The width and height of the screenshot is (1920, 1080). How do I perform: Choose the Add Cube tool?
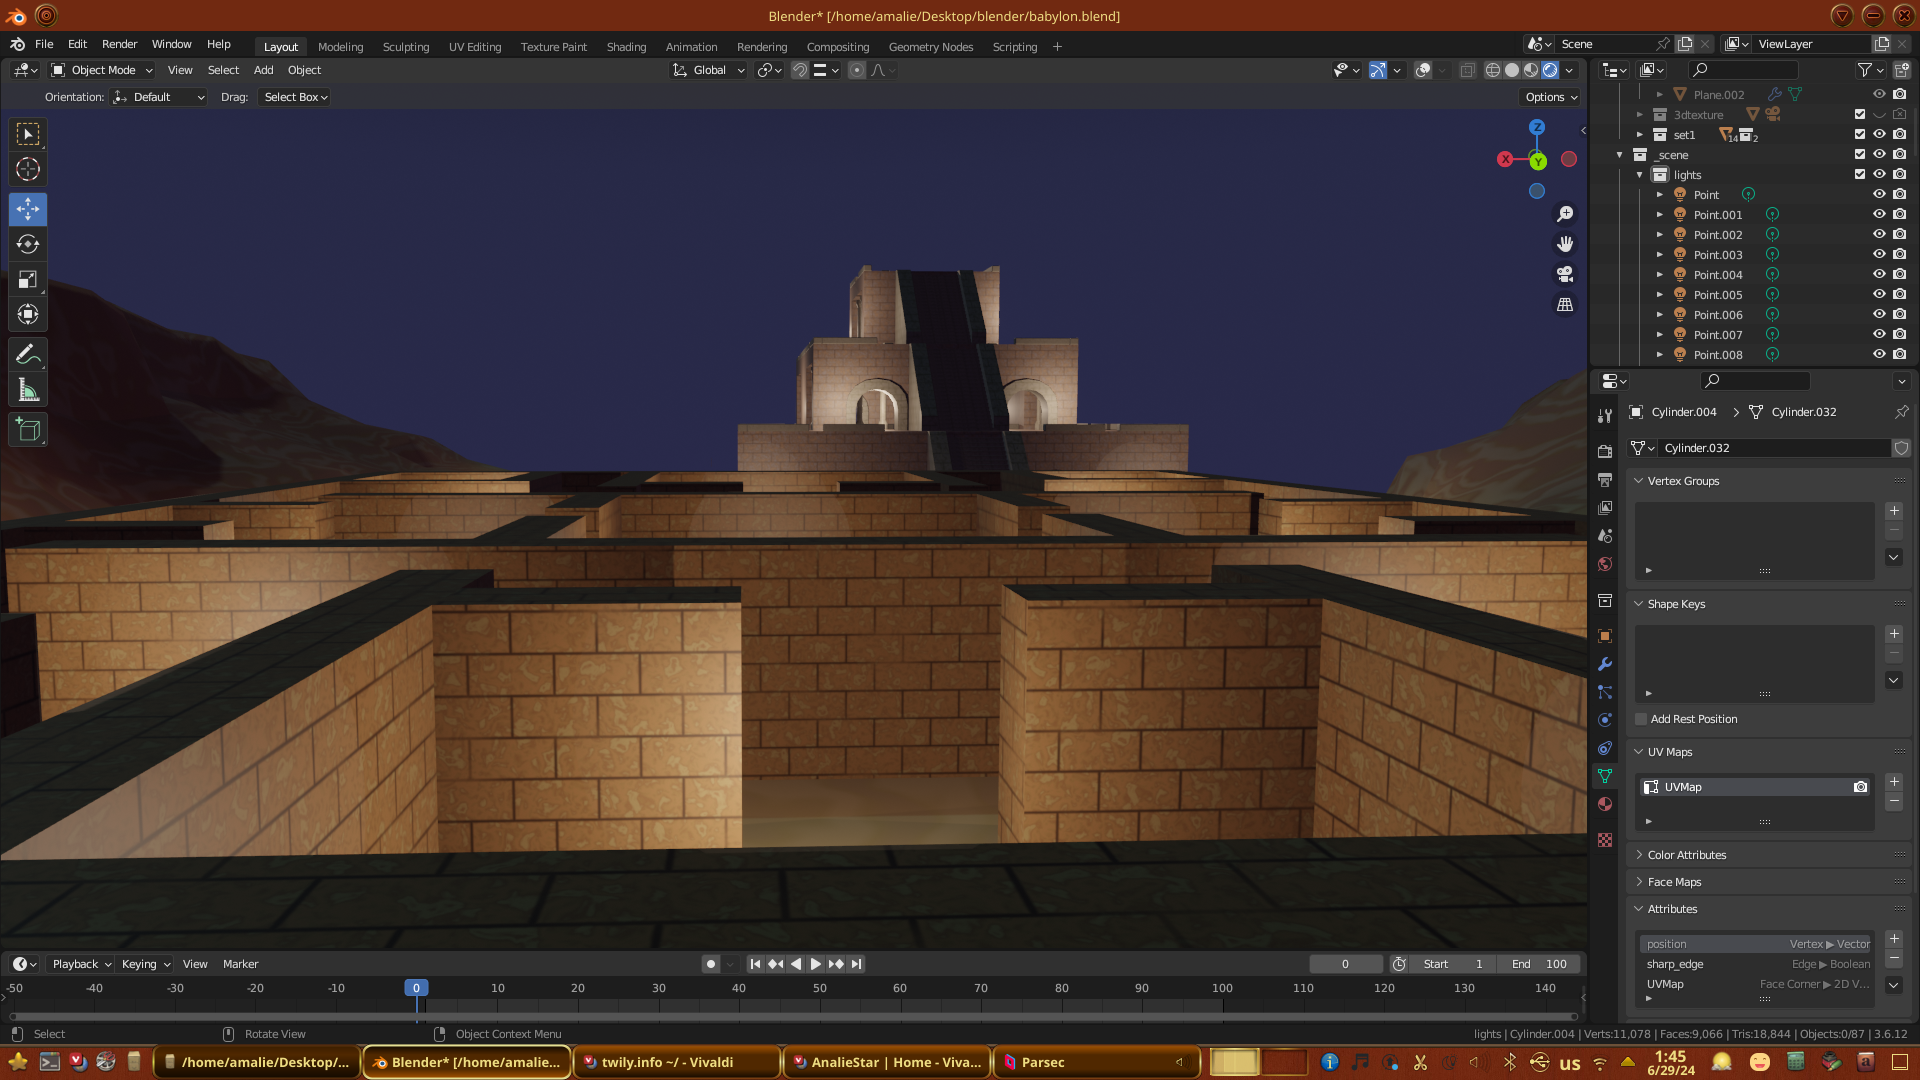click(x=28, y=431)
